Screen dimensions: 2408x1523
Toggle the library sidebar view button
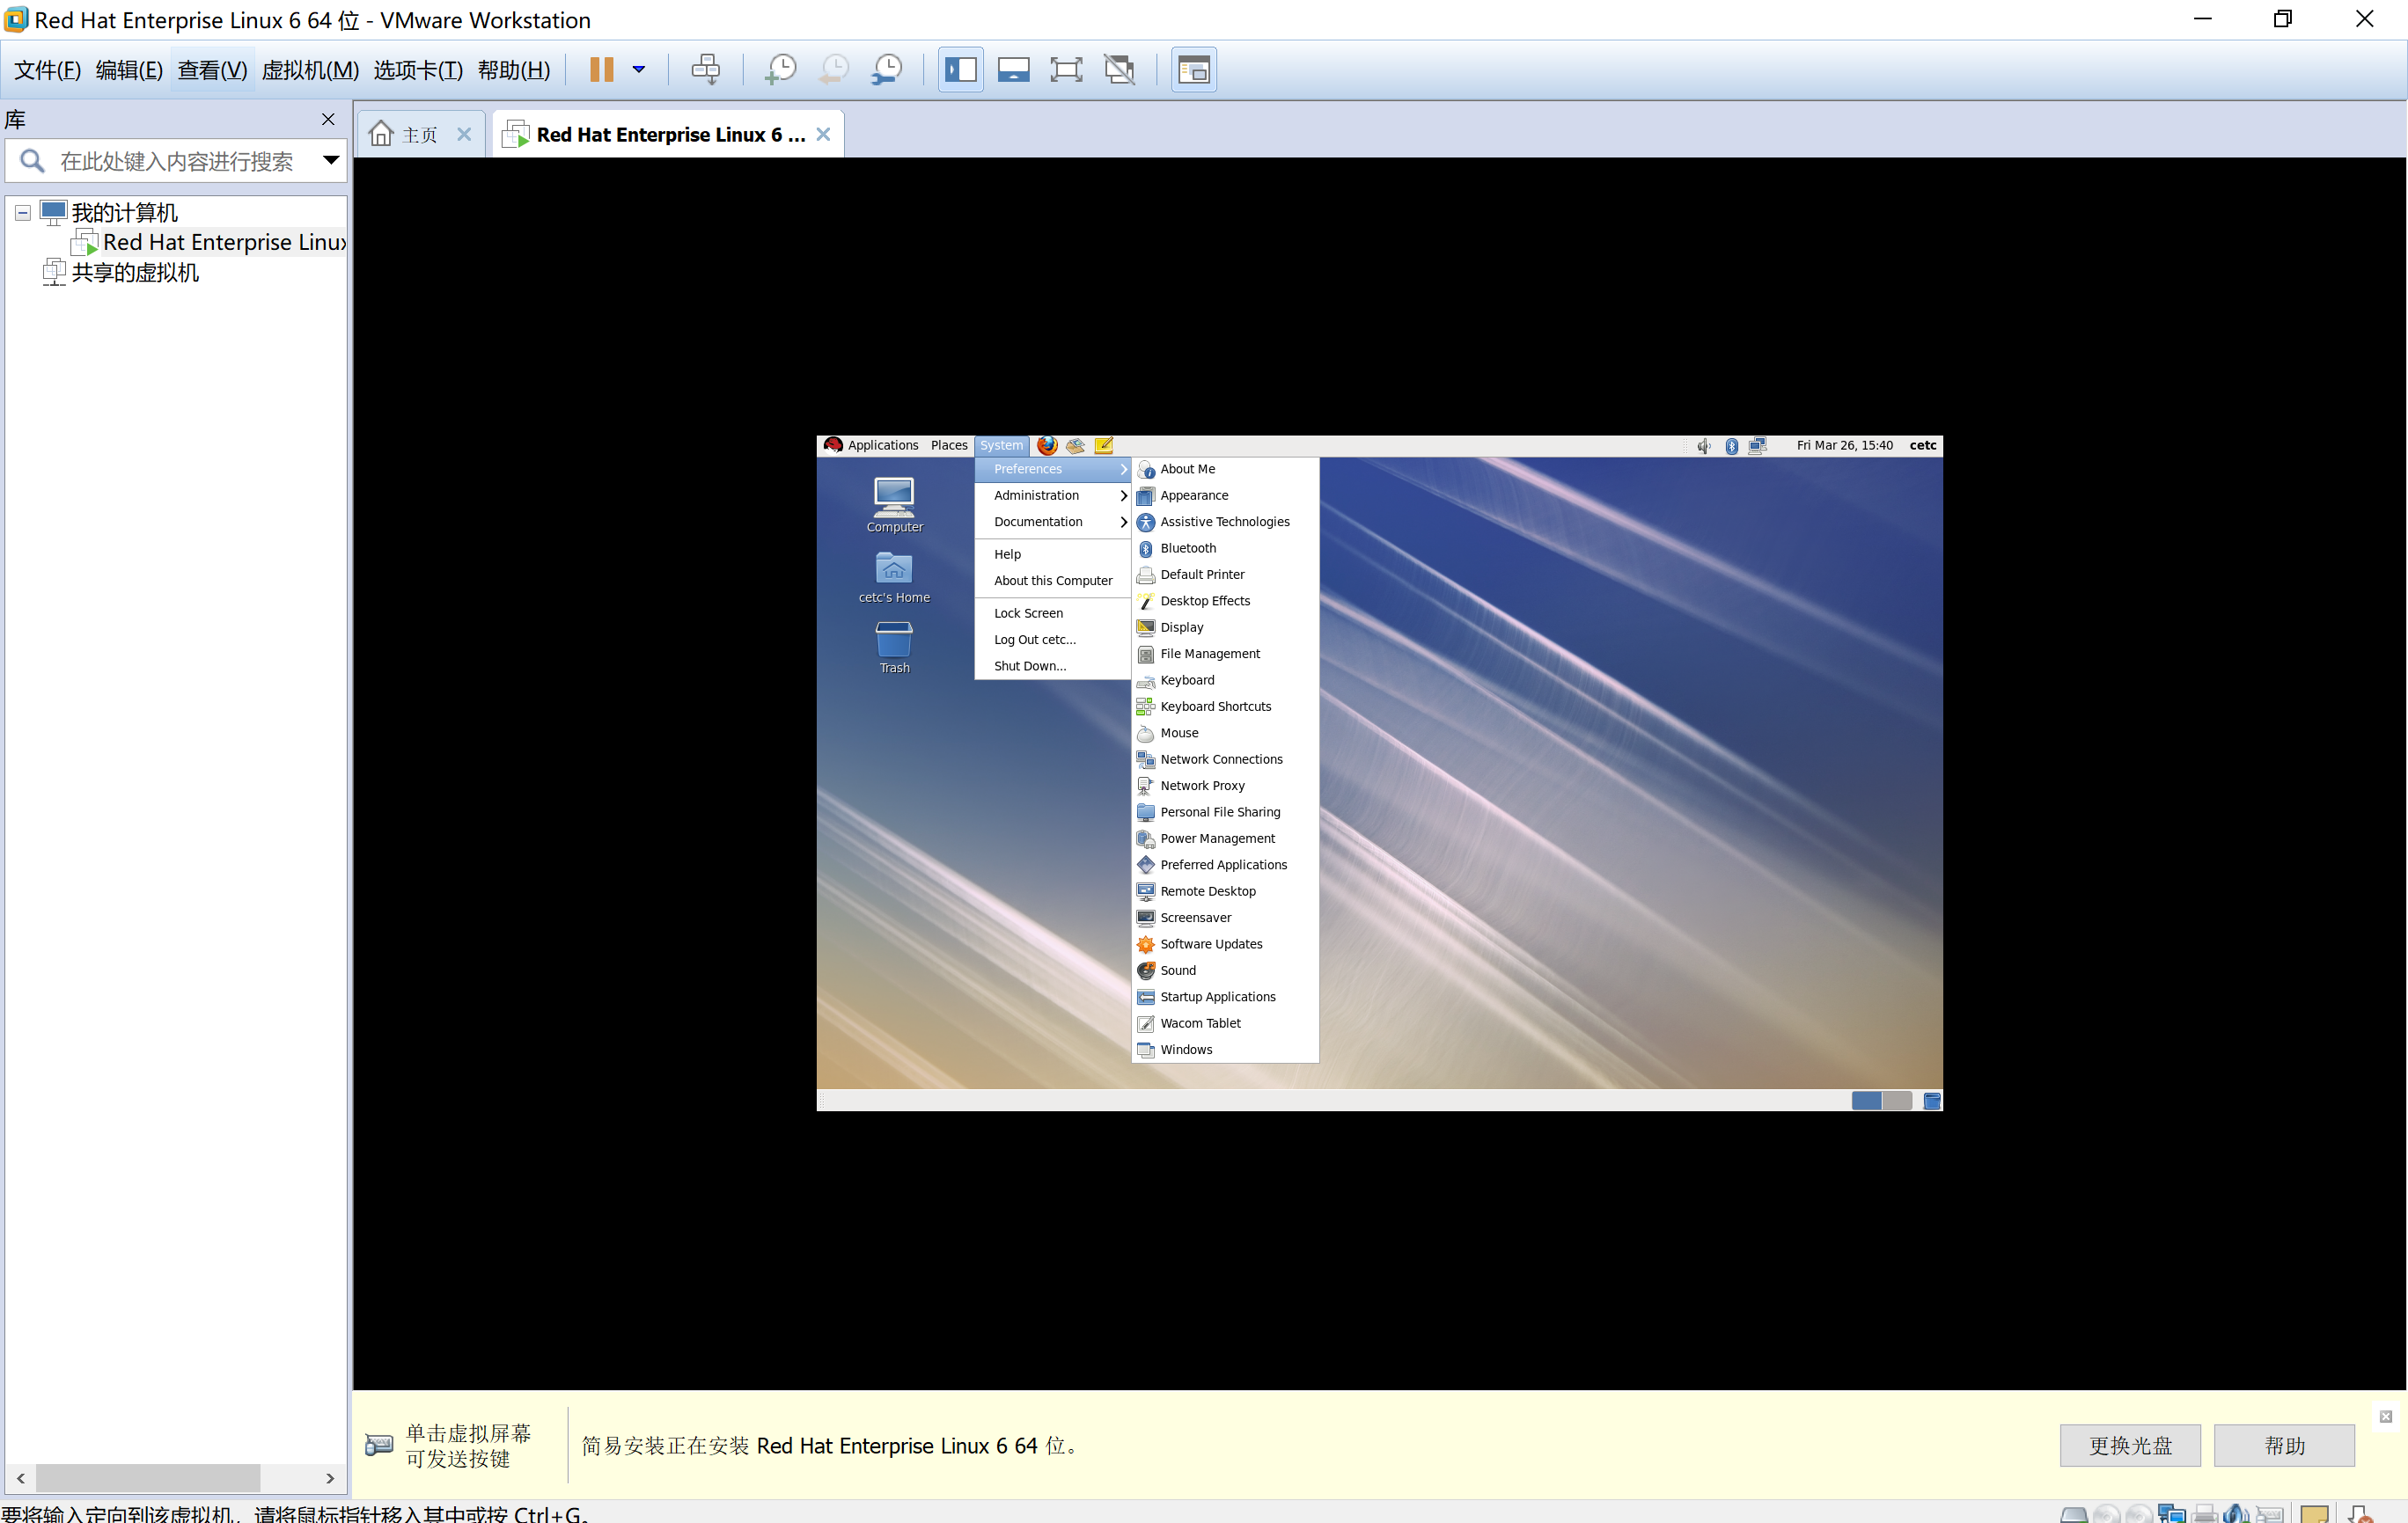point(960,69)
